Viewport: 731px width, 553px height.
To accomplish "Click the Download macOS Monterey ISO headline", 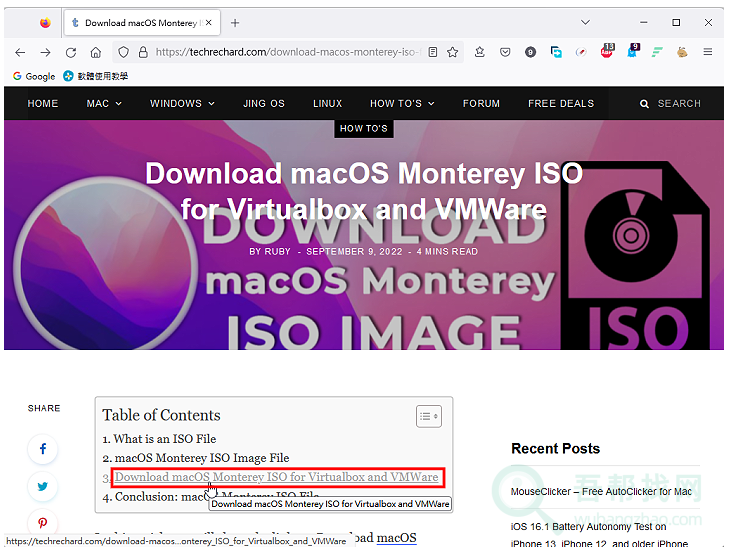I will (364, 191).
